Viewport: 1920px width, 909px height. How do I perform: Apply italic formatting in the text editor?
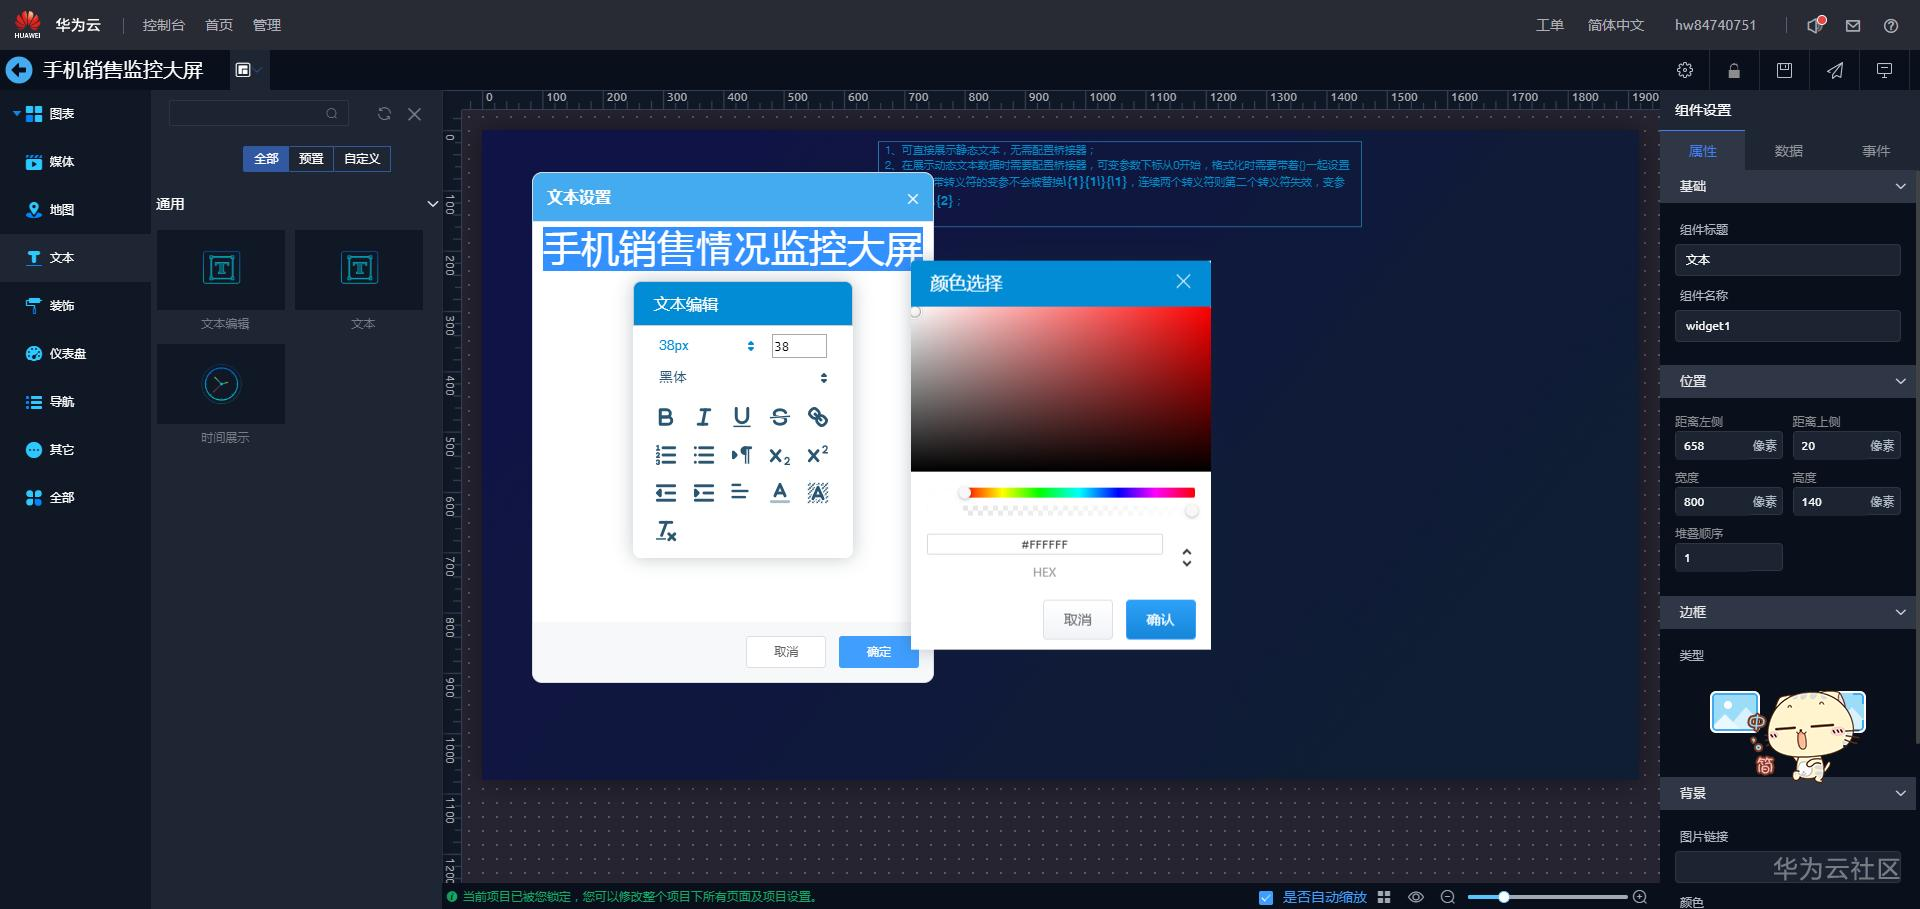(x=704, y=417)
